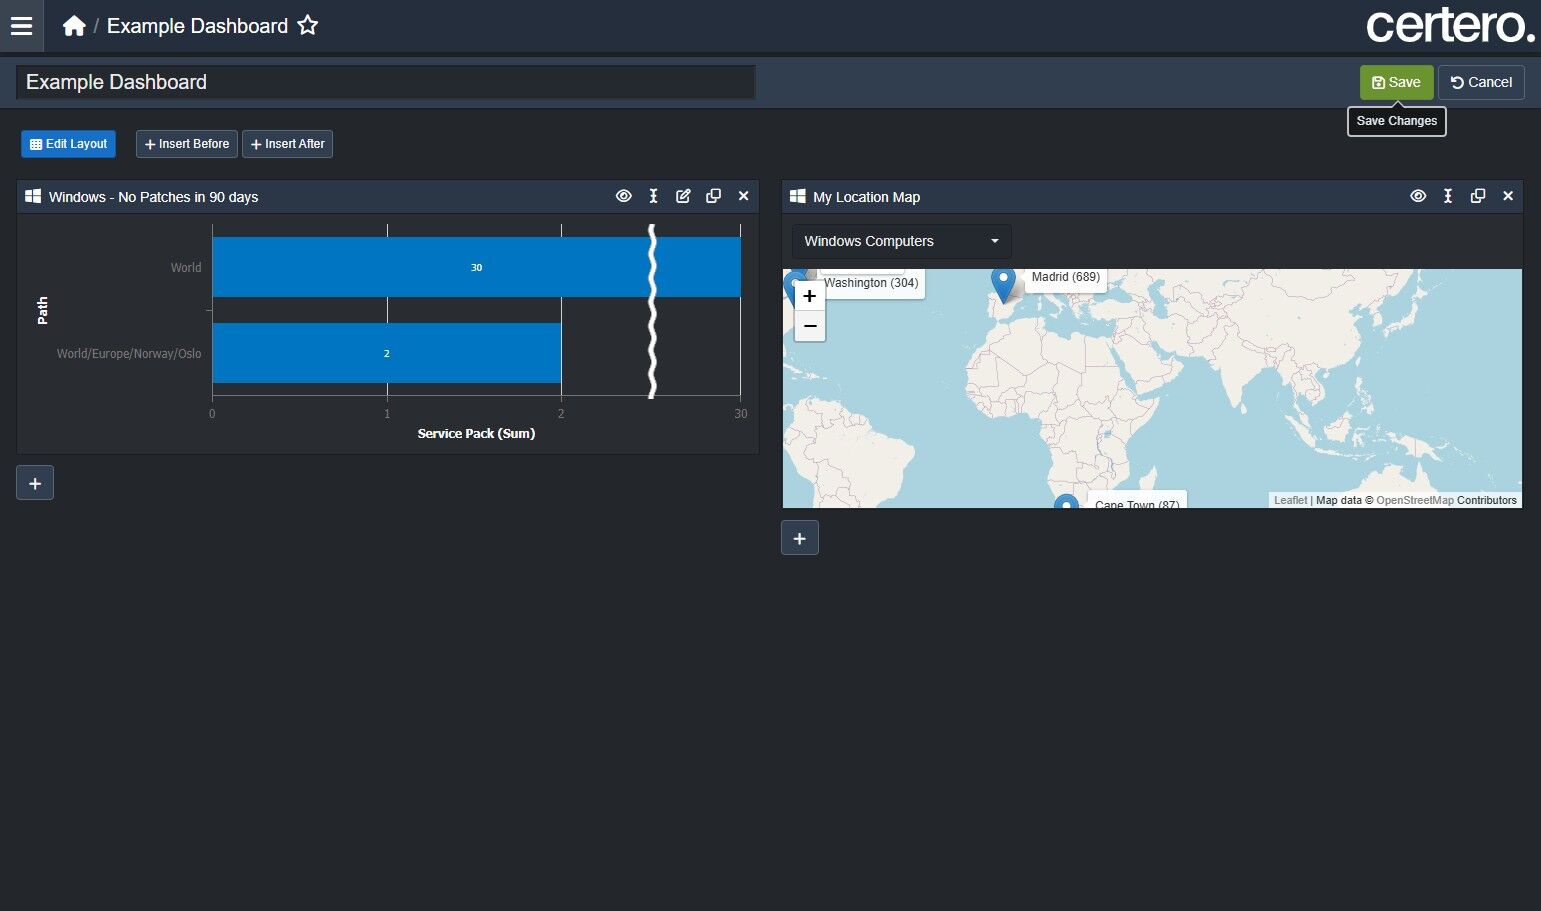The width and height of the screenshot is (1541, 911).
Task: Click the Certero logo
Action: 1450,26
